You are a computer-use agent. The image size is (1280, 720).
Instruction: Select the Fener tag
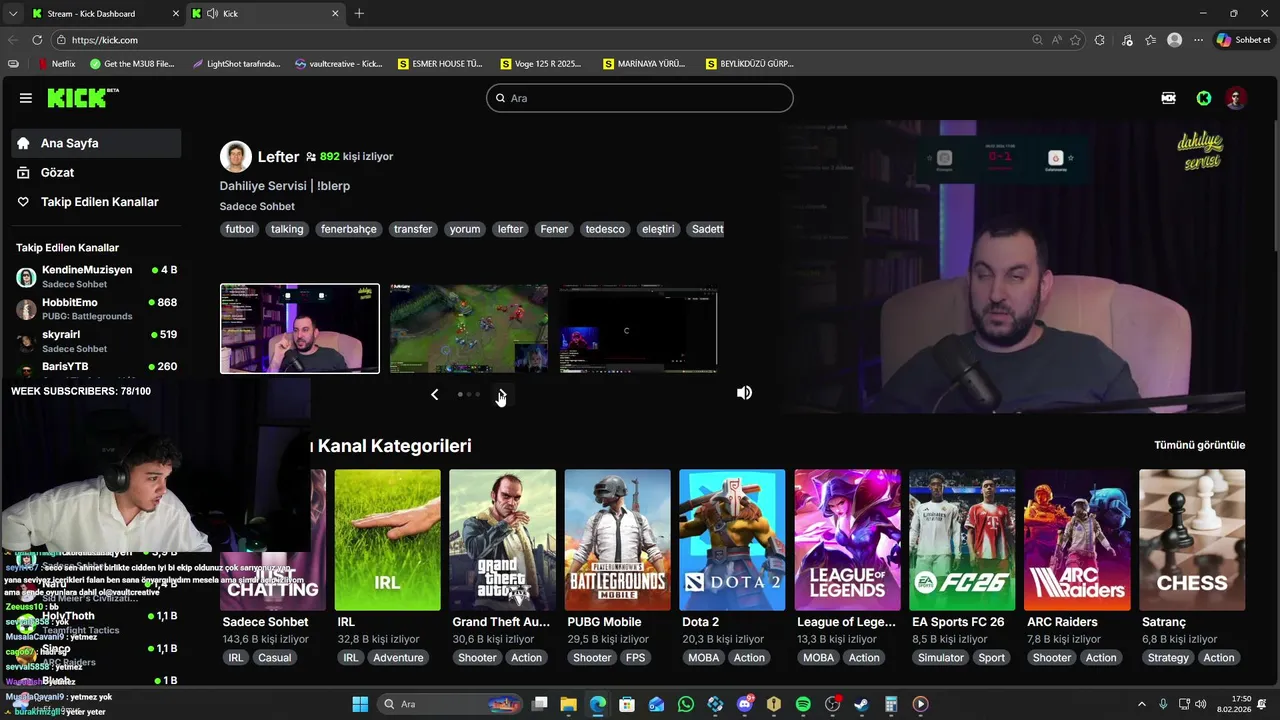554,229
